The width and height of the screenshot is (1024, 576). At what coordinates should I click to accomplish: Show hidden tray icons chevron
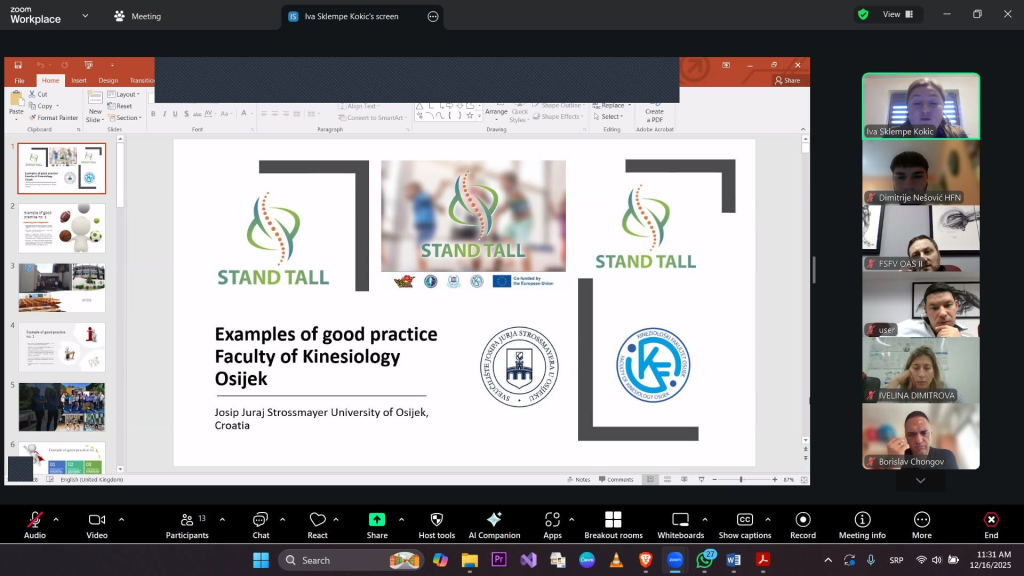(828, 560)
